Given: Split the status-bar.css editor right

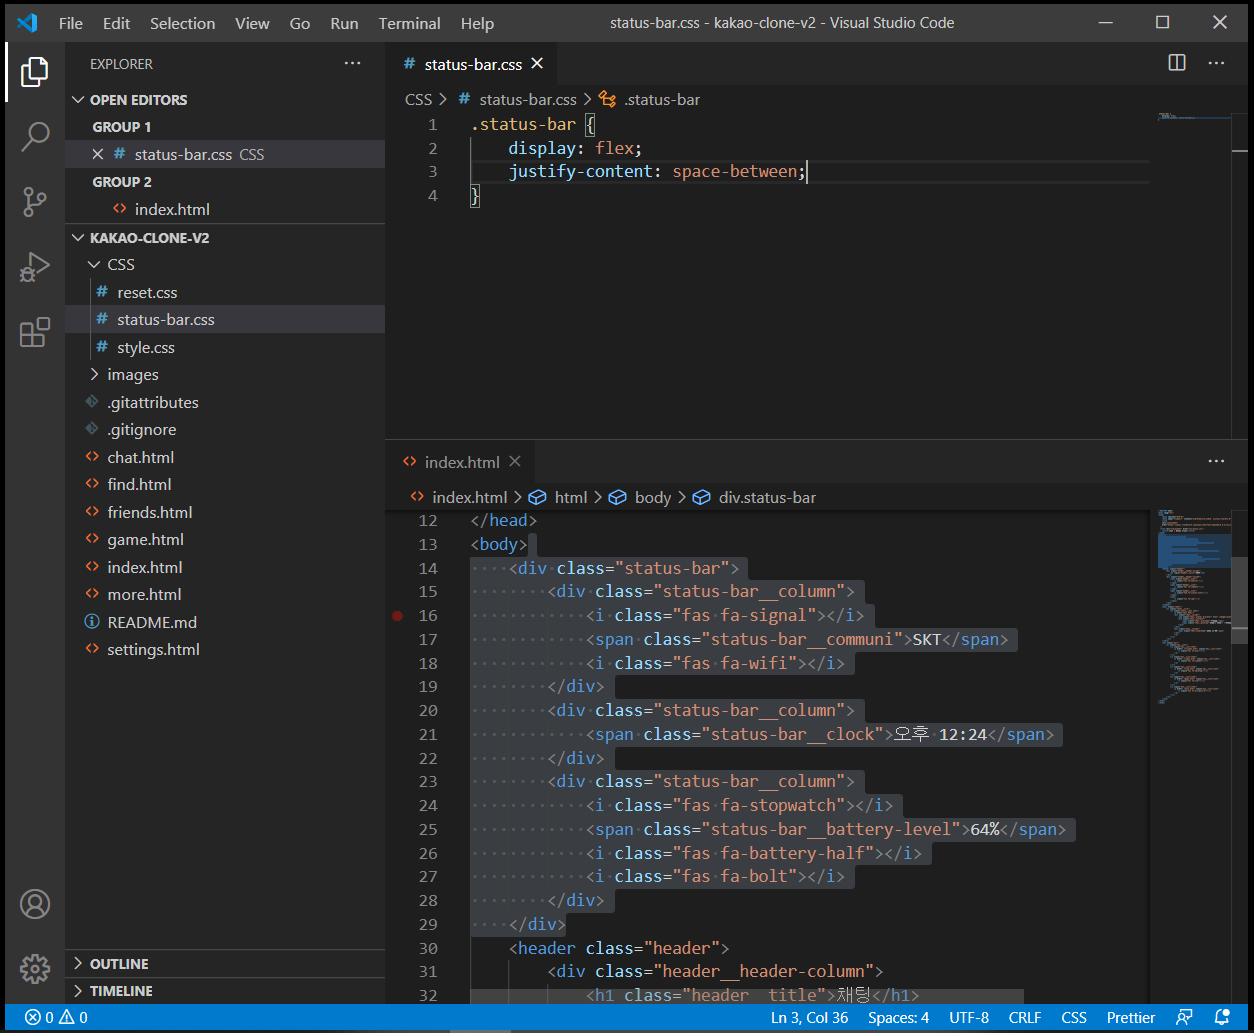Looking at the screenshot, I should [1177, 63].
